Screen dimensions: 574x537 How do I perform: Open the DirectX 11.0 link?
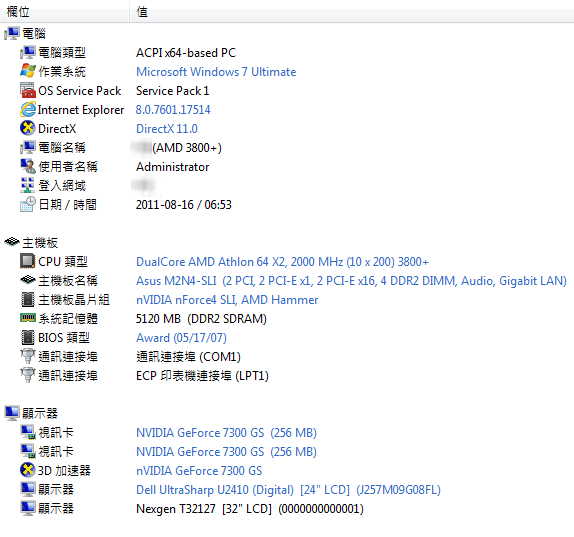167,128
